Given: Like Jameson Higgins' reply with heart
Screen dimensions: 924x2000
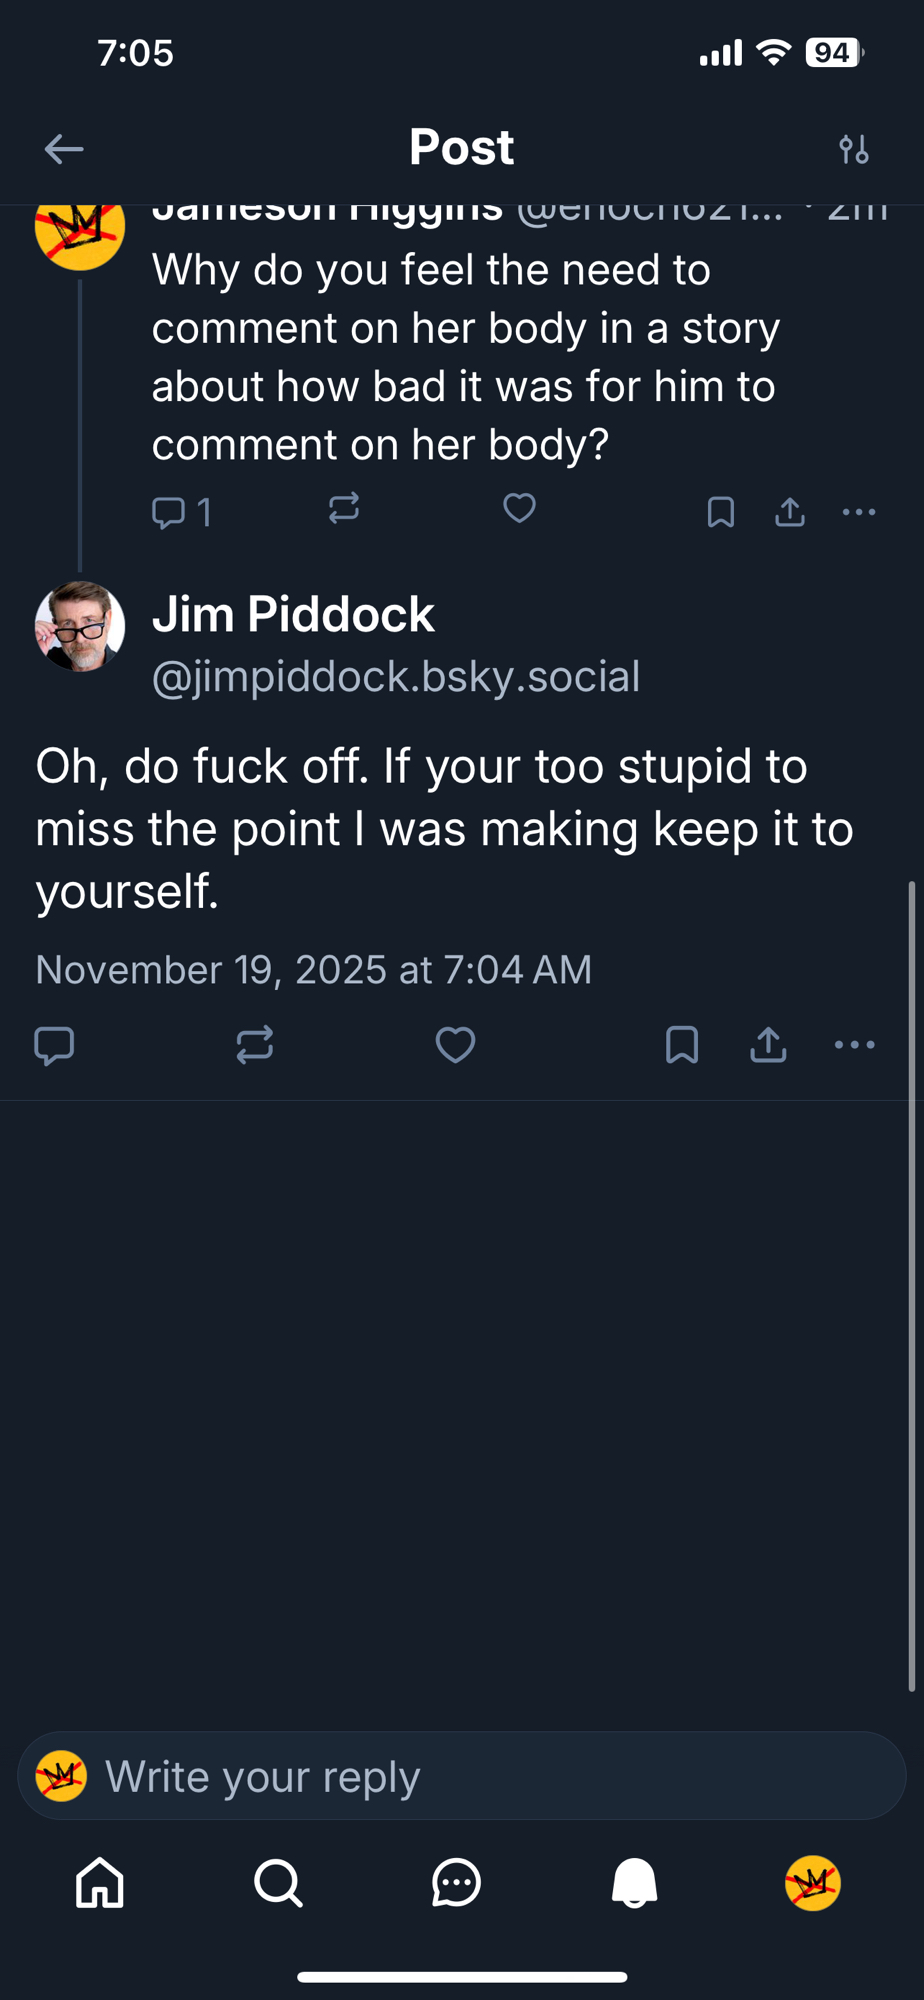Looking at the screenshot, I should pyautogui.click(x=519, y=509).
